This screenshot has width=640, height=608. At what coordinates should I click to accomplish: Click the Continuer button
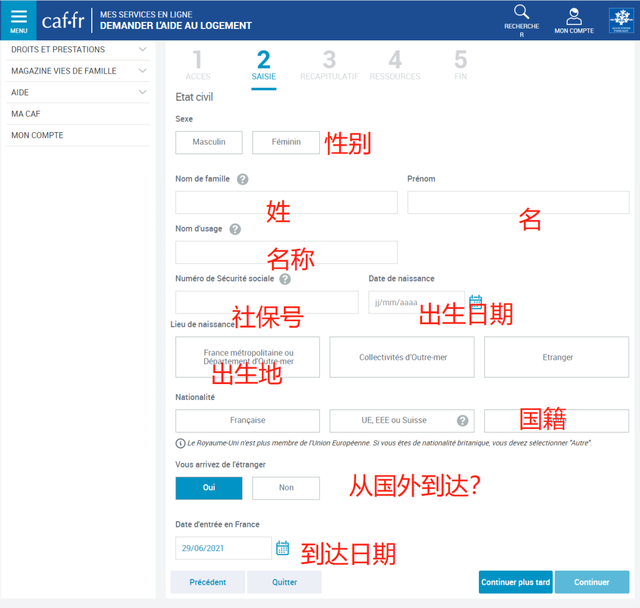pos(591,582)
